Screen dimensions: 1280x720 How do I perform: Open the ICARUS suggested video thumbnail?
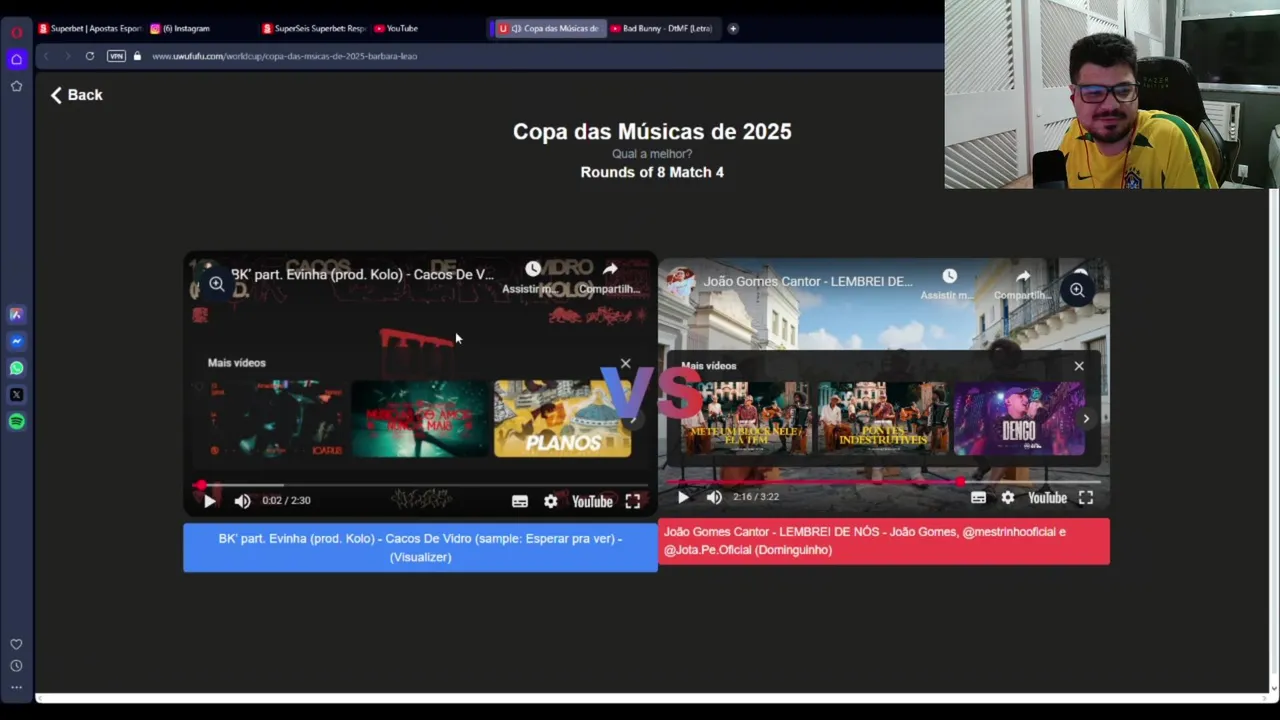[x=277, y=418]
